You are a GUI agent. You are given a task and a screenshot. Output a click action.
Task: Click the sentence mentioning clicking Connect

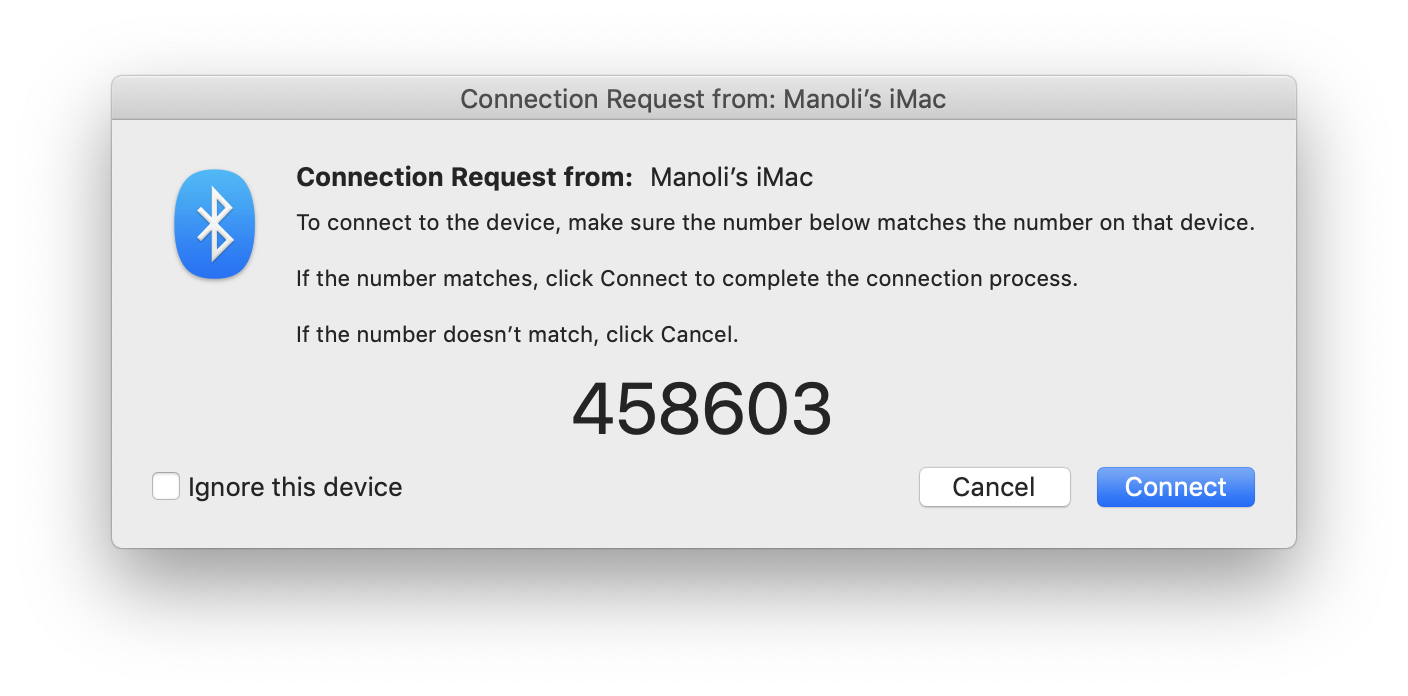[687, 278]
